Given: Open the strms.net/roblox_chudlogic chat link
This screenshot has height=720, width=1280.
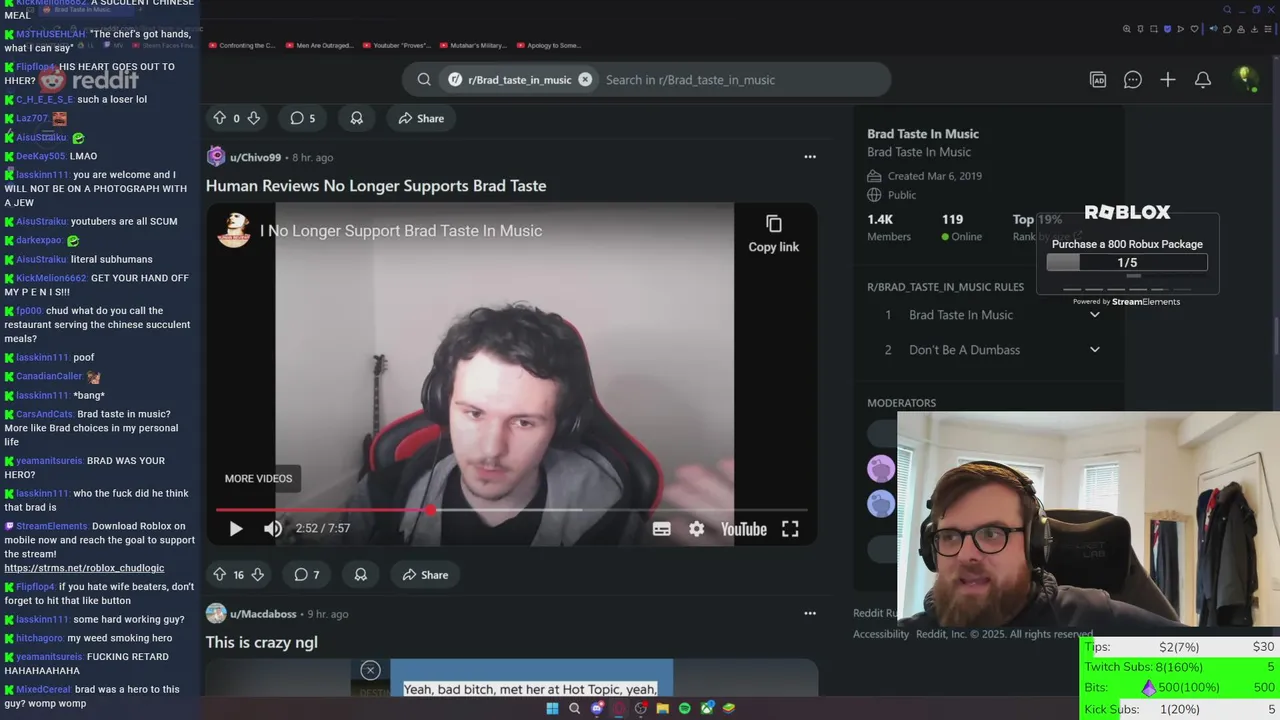Looking at the screenshot, I should click(x=84, y=568).
